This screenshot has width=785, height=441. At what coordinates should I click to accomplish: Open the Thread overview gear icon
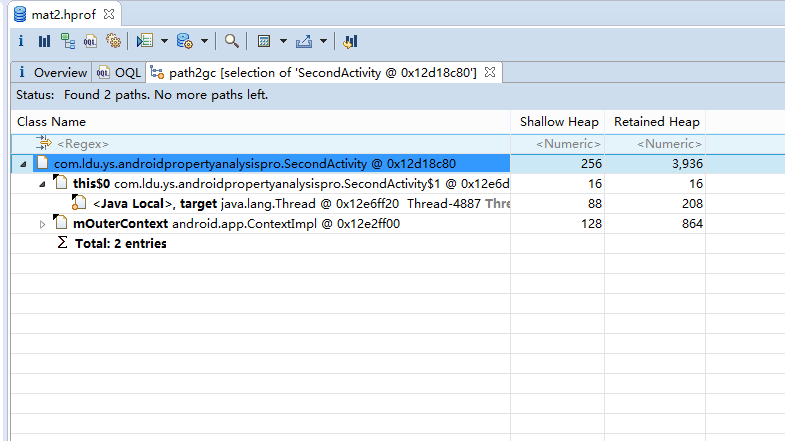[x=113, y=41]
